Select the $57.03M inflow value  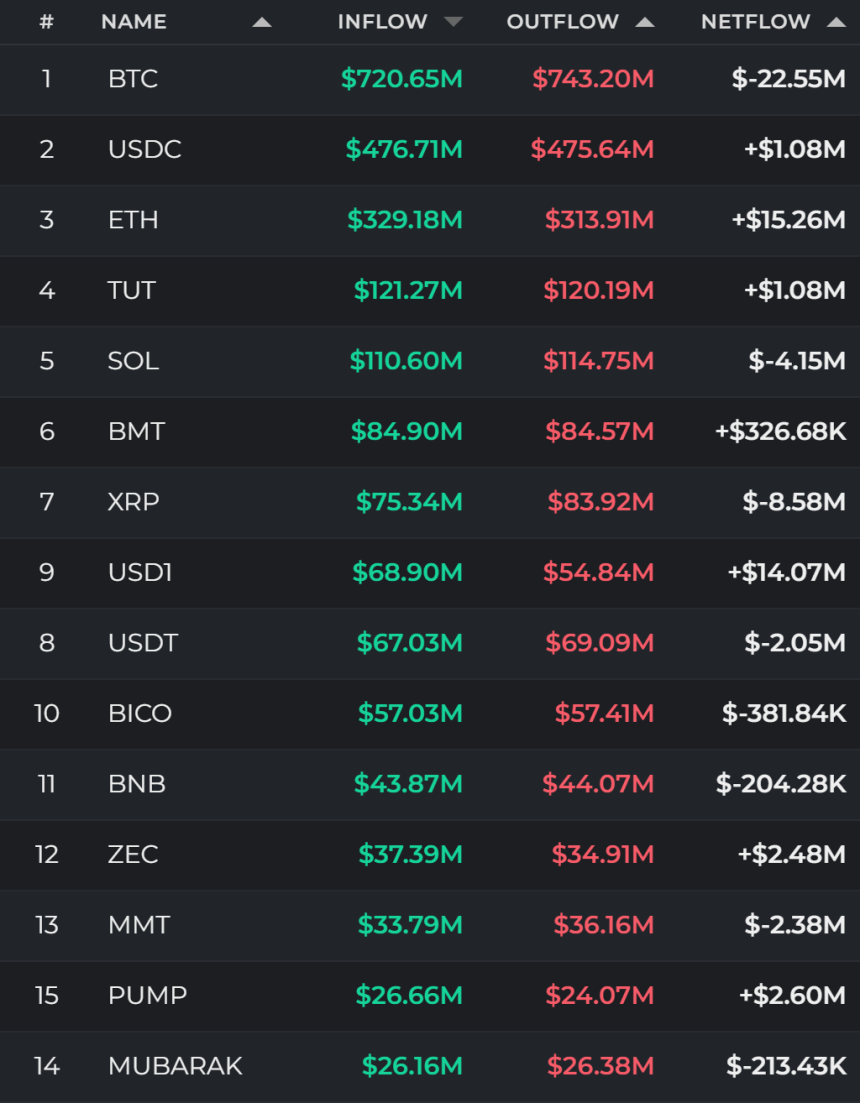[410, 713]
